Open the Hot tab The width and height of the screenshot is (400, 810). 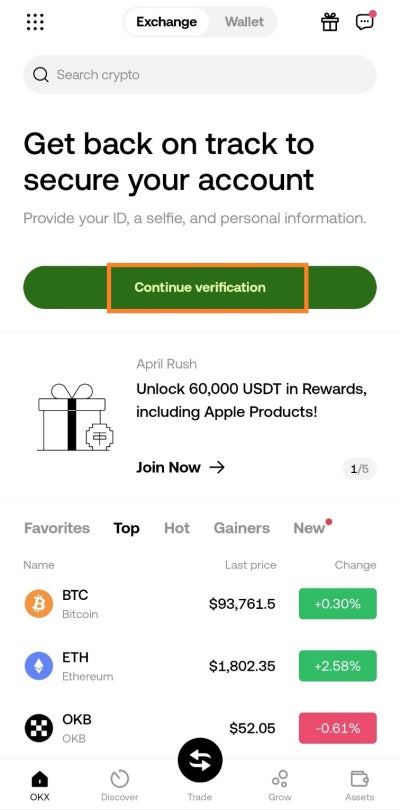click(x=177, y=528)
